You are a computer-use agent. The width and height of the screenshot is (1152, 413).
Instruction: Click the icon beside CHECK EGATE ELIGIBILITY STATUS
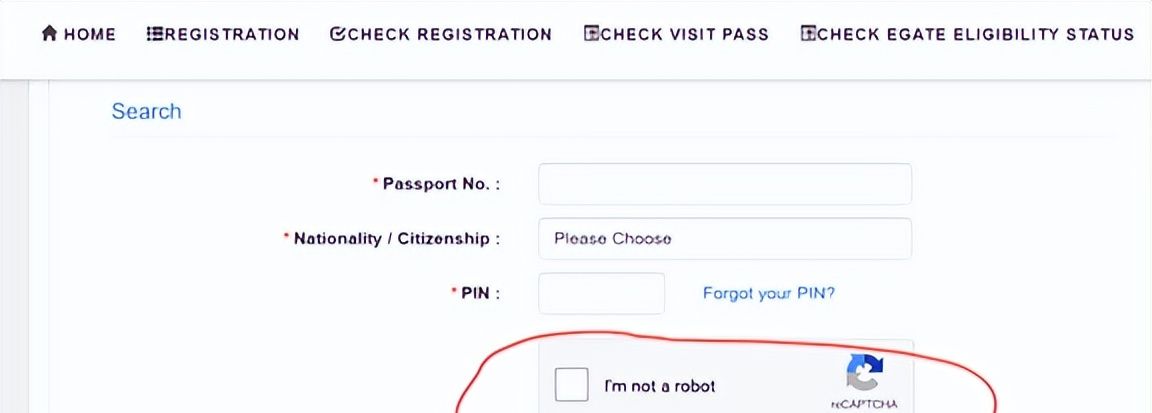809,34
